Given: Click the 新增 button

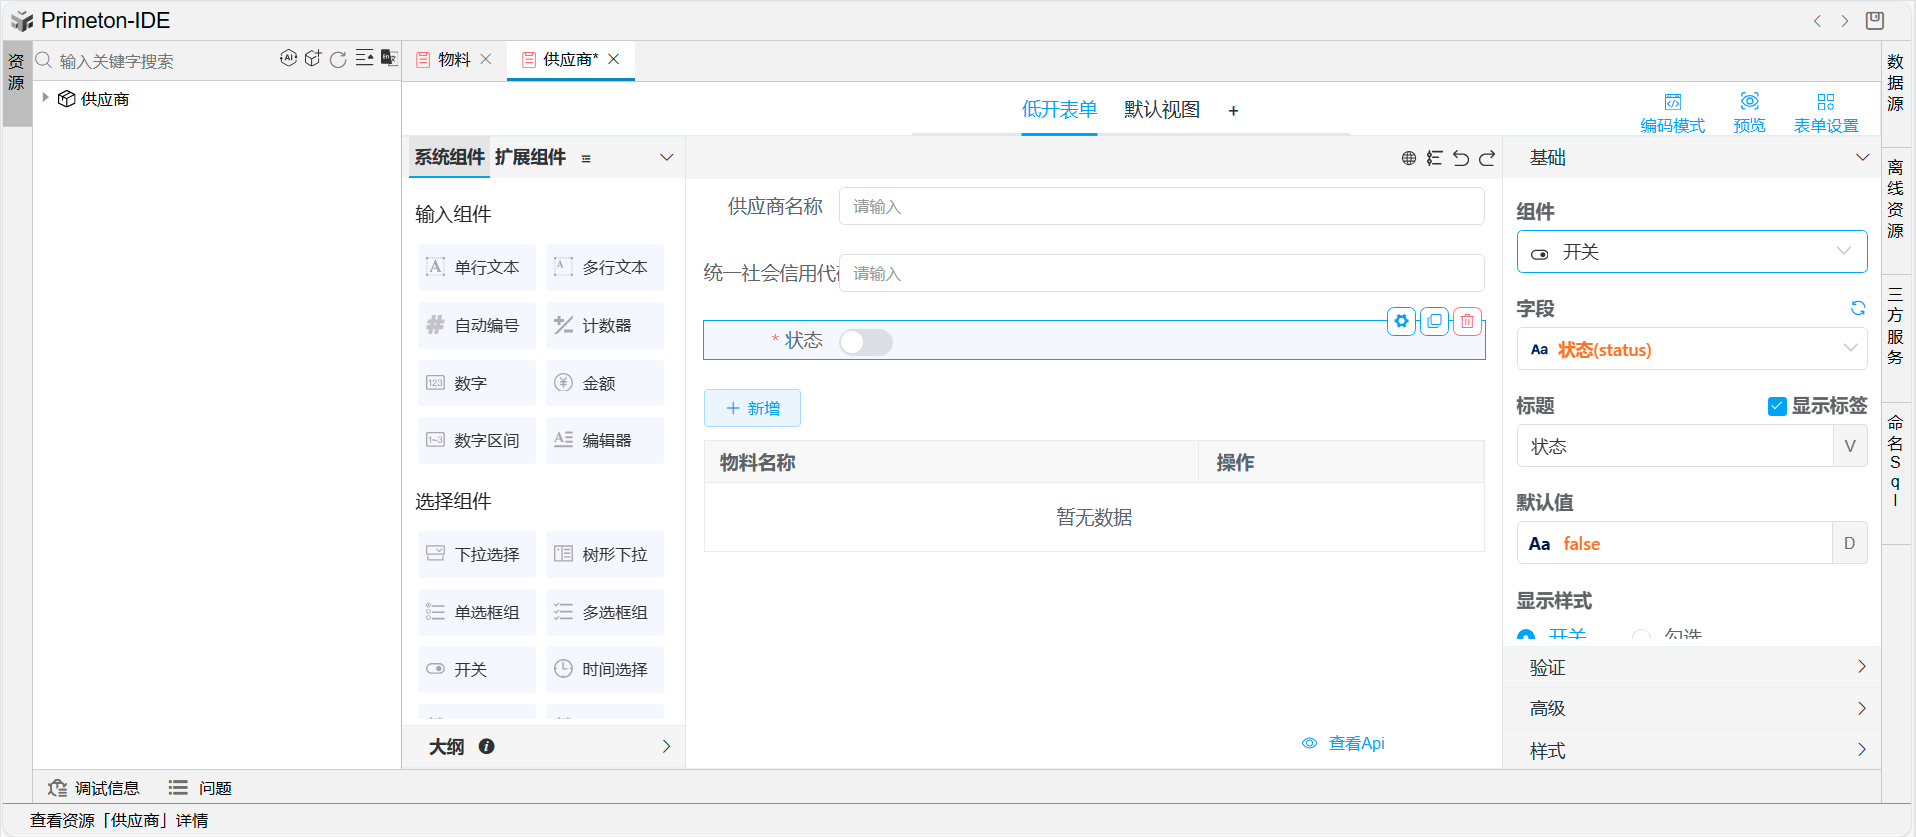Looking at the screenshot, I should (x=752, y=408).
